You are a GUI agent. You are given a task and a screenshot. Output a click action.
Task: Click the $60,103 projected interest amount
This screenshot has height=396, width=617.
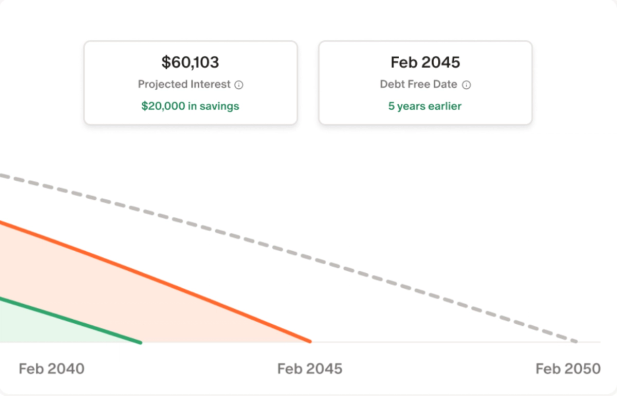190,62
